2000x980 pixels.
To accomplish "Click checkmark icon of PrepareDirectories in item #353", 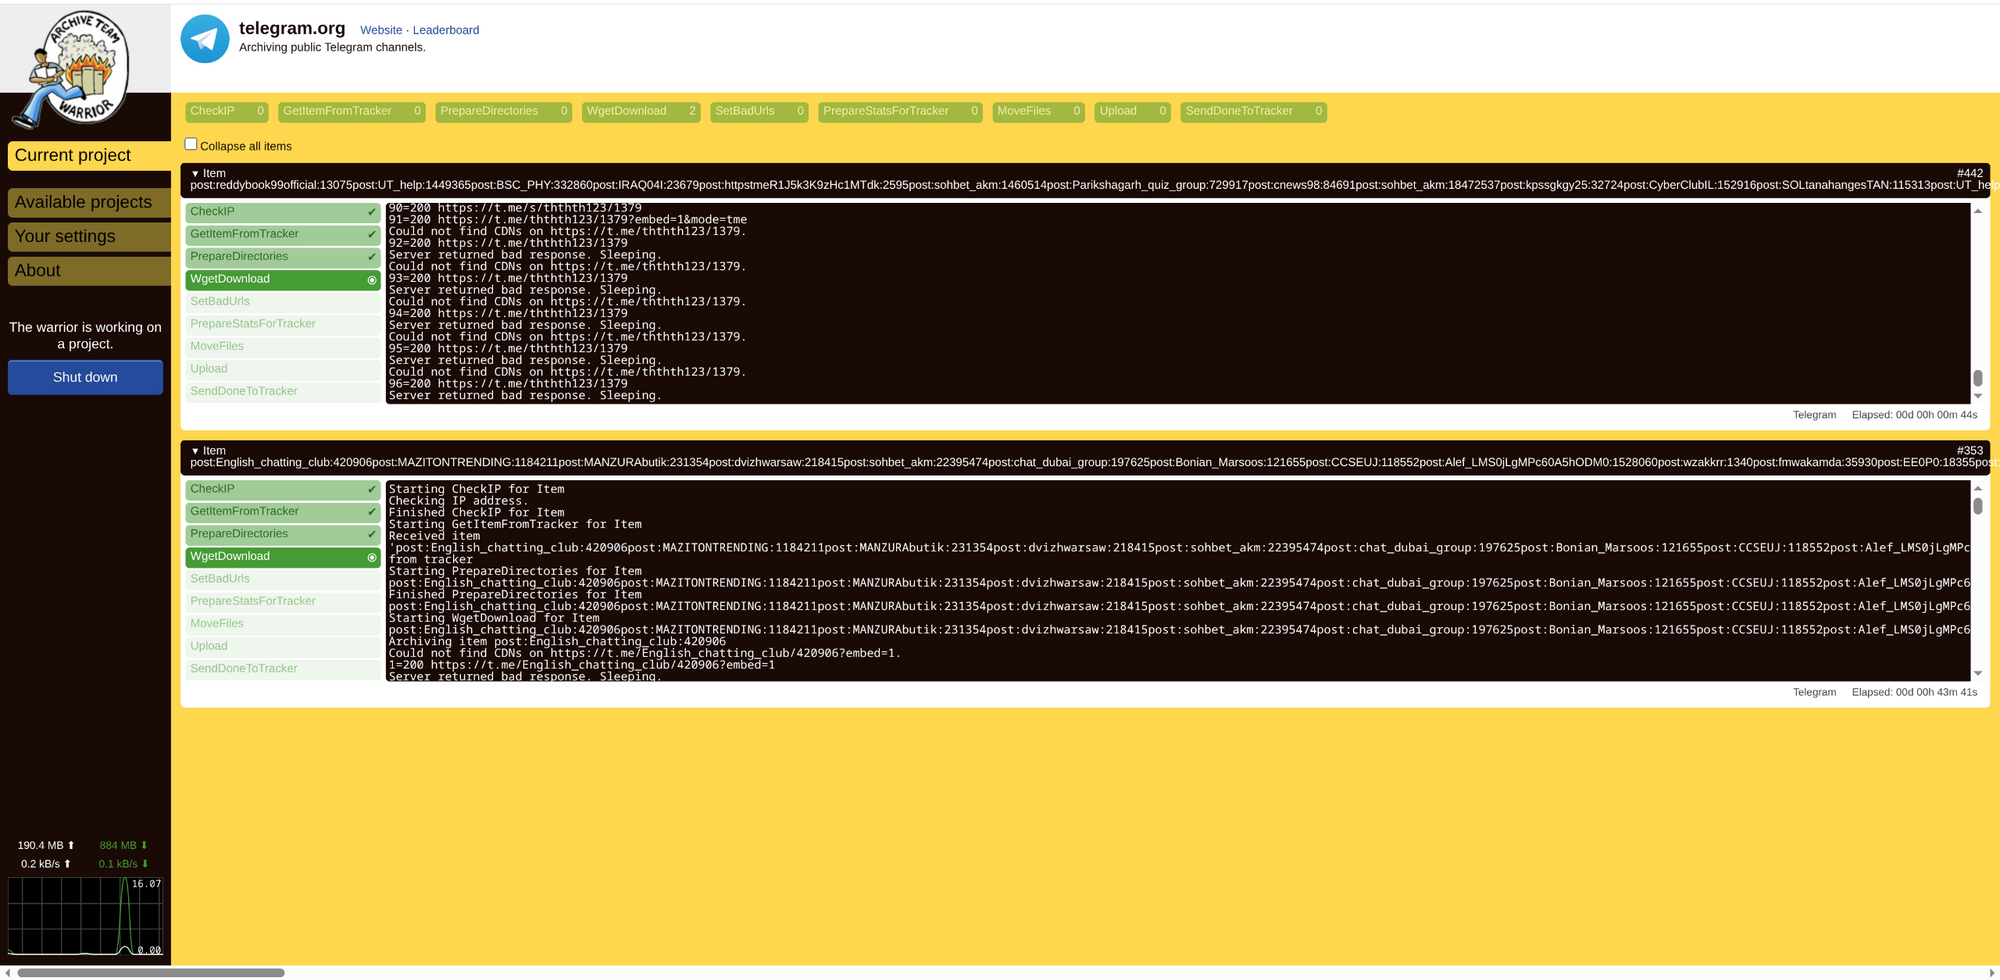I will tap(372, 534).
